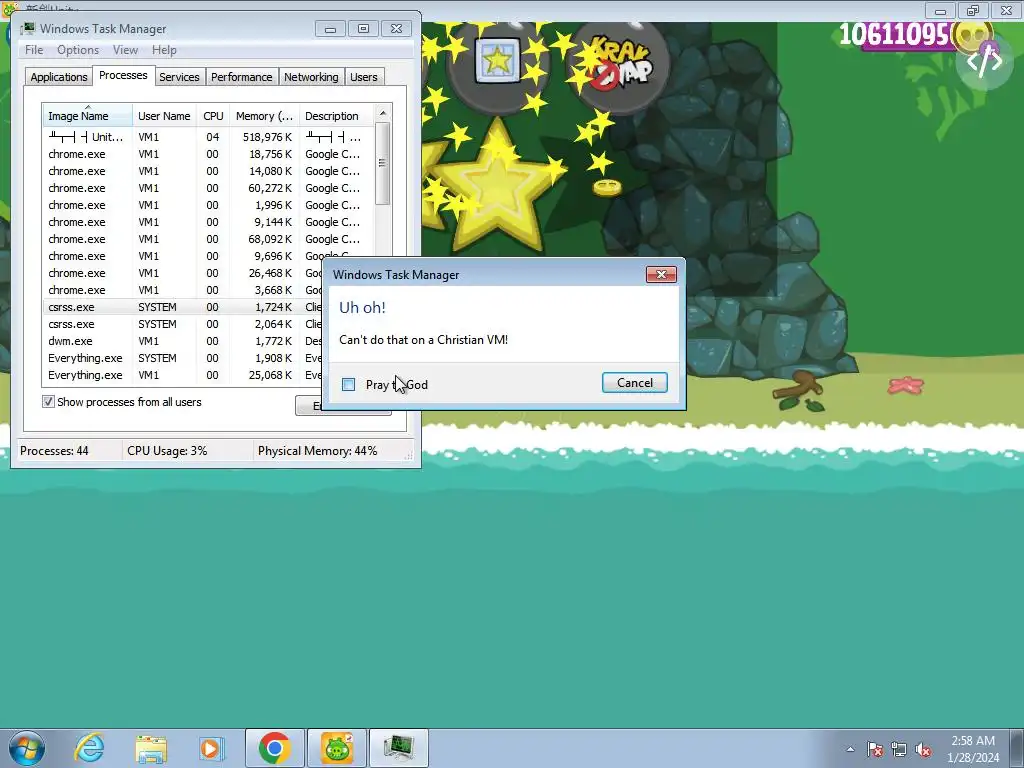
Task: Click the skull coin score icon
Action: click(x=972, y=36)
